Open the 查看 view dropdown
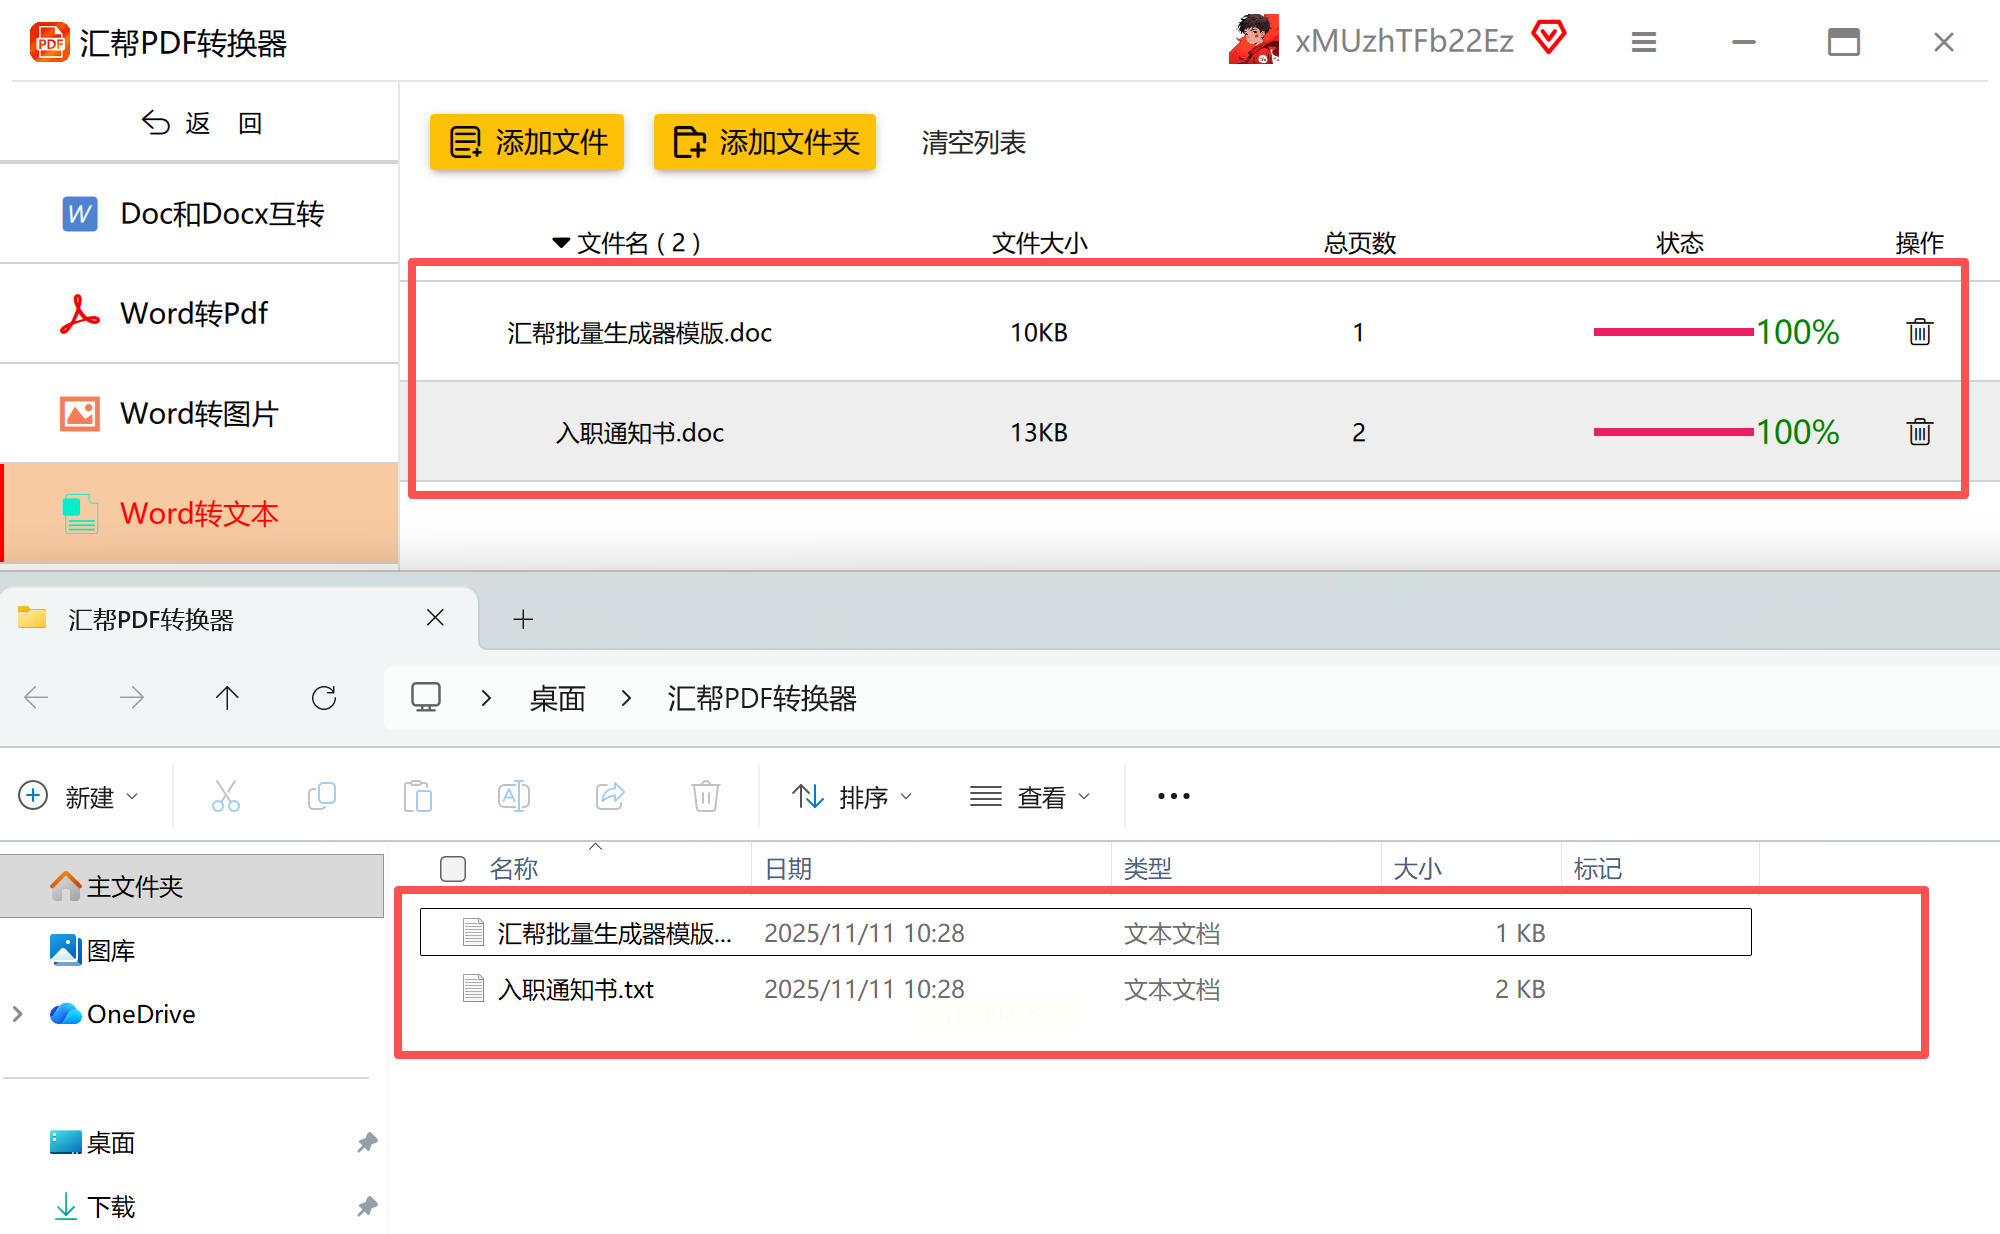The image size is (2000, 1234). click(1030, 797)
